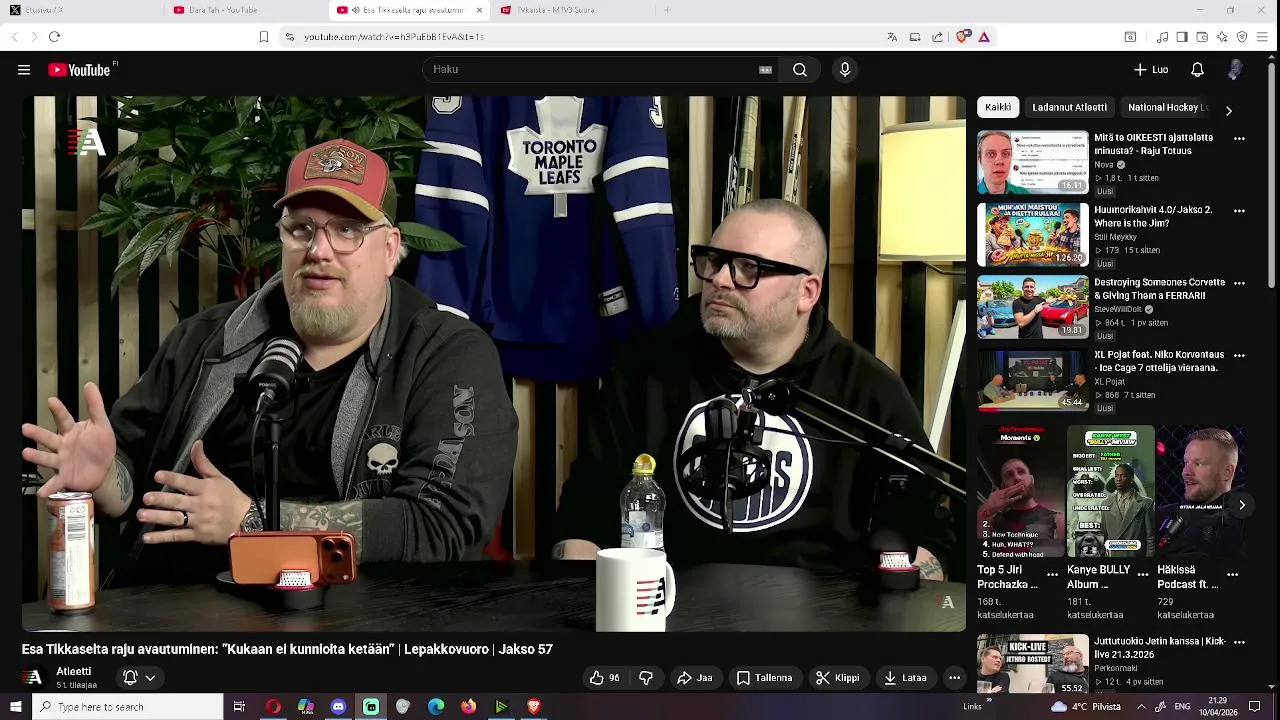The height and width of the screenshot is (720, 1280).
Task: Open Top 5 Jiri Prochazka short
Action: pos(1020,491)
